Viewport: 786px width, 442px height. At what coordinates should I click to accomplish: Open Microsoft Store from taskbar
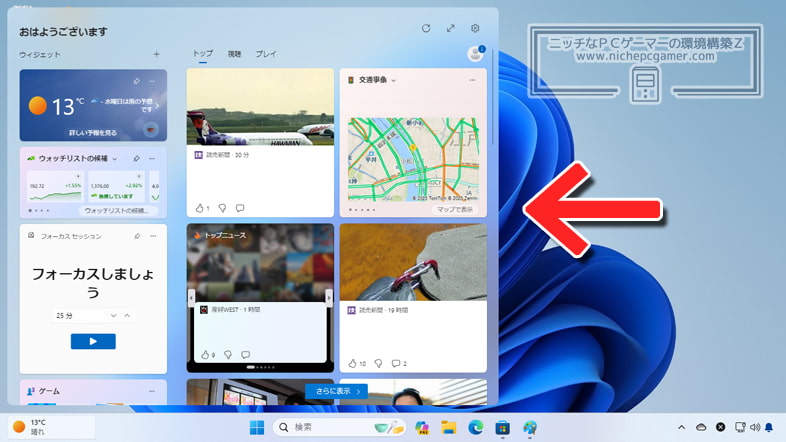pyautogui.click(x=502, y=427)
